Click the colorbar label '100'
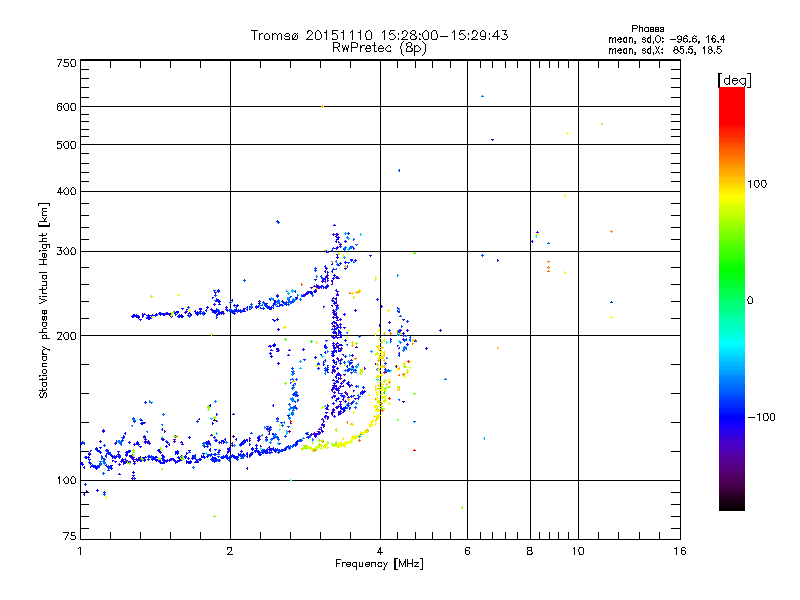This screenshot has height=600, width=800. [757, 184]
